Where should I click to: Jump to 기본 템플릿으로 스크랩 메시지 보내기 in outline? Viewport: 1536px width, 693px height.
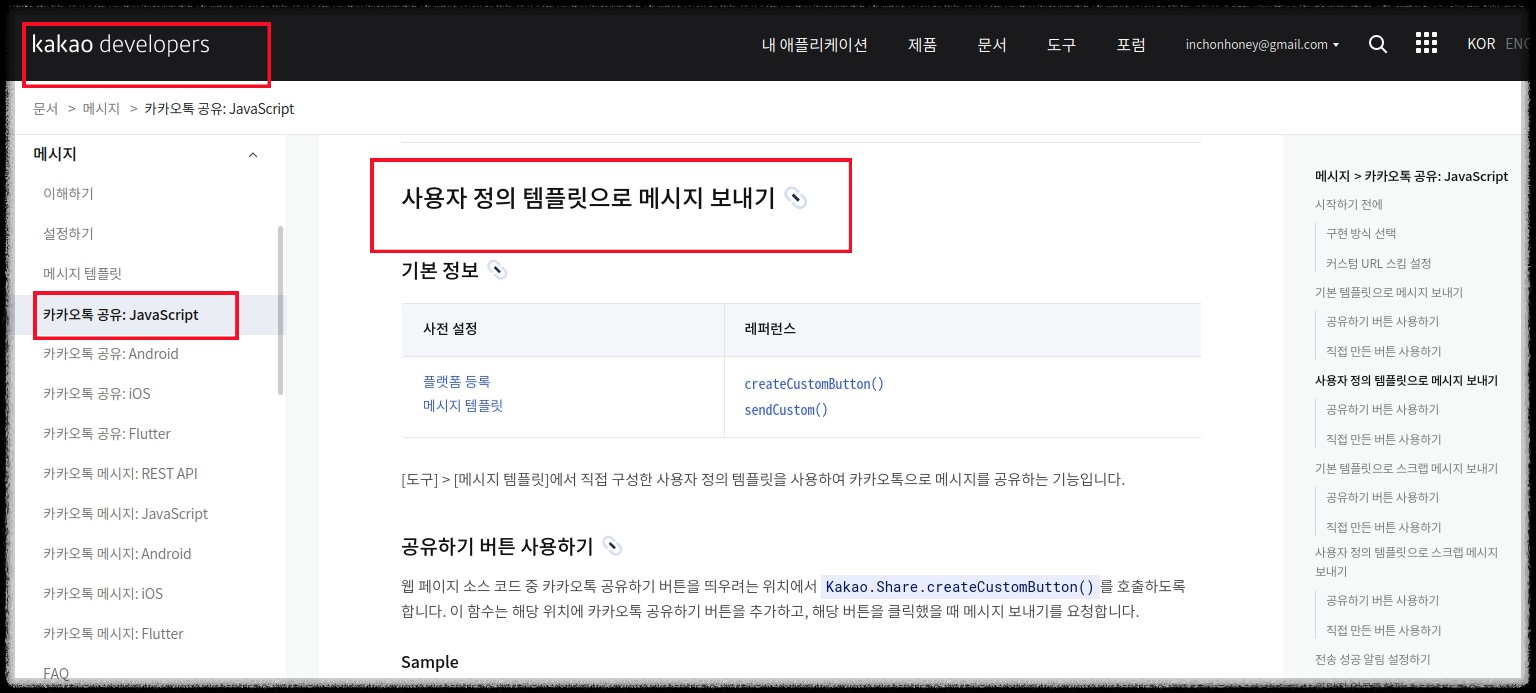1406,468
